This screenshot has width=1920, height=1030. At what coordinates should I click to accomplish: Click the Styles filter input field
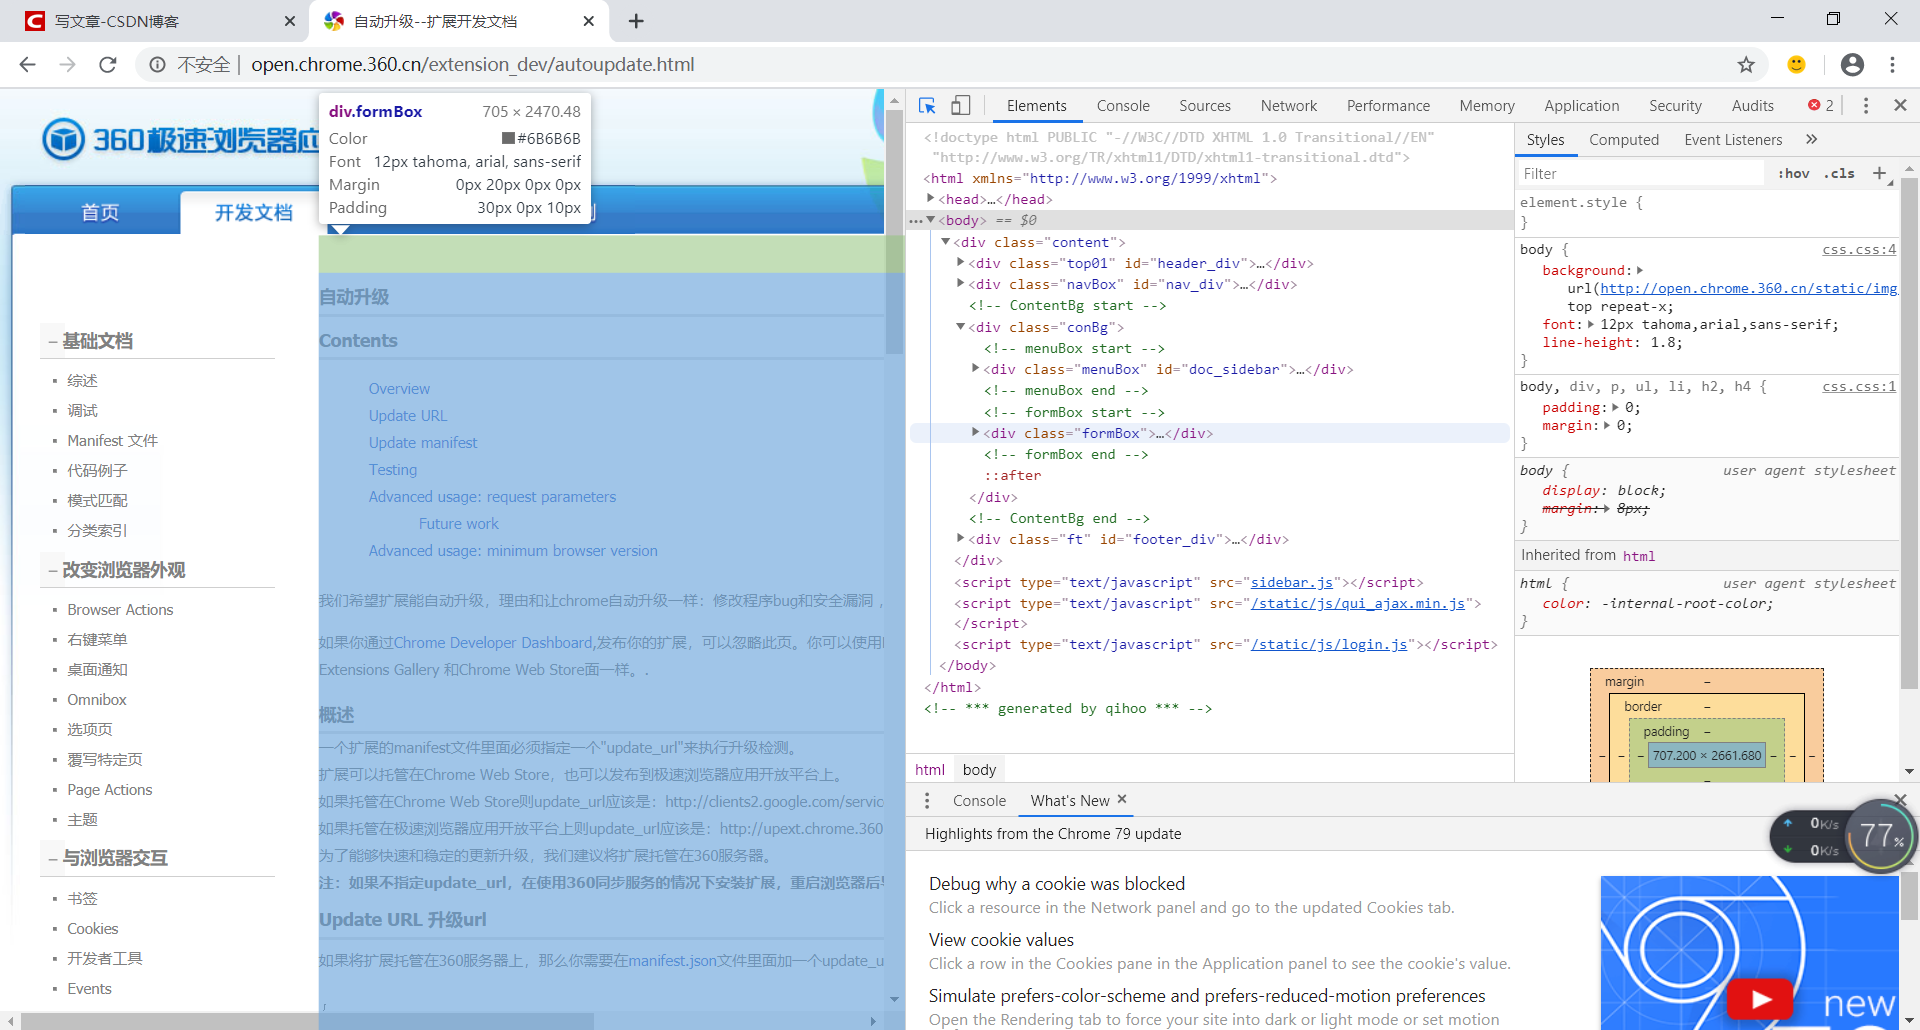[1640, 173]
